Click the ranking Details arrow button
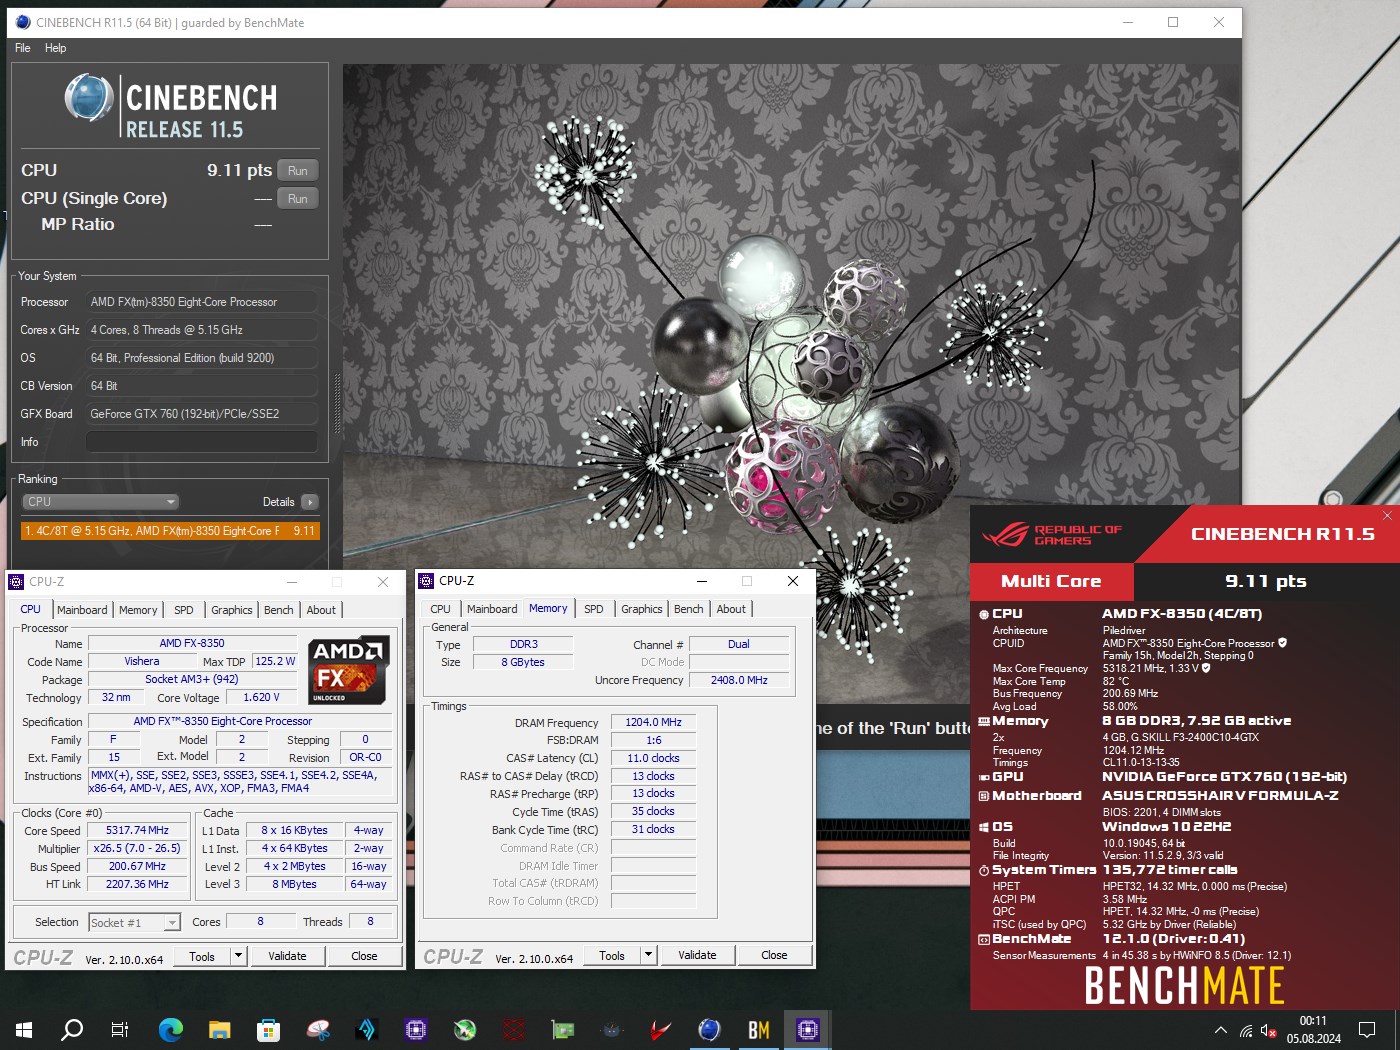1400x1050 pixels. point(309,502)
